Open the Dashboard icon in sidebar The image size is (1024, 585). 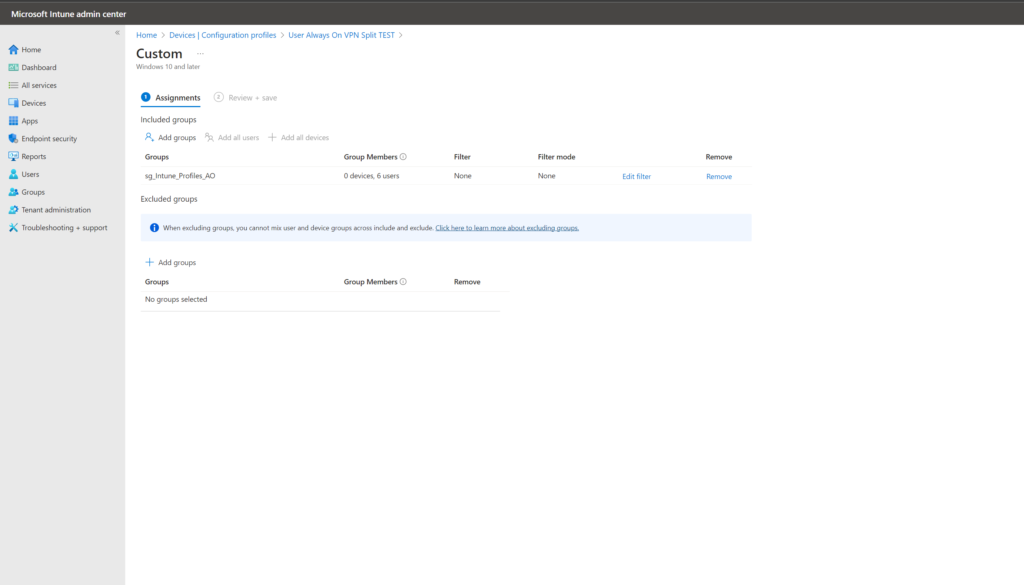pos(13,67)
